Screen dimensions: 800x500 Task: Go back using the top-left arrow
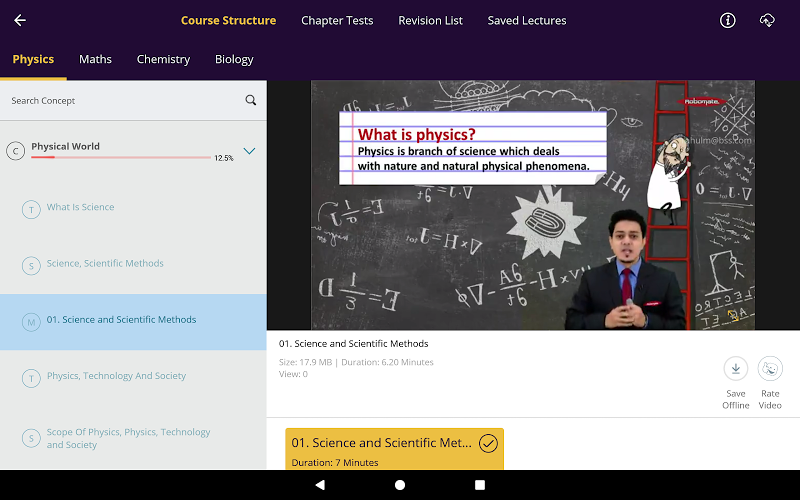click(20, 20)
